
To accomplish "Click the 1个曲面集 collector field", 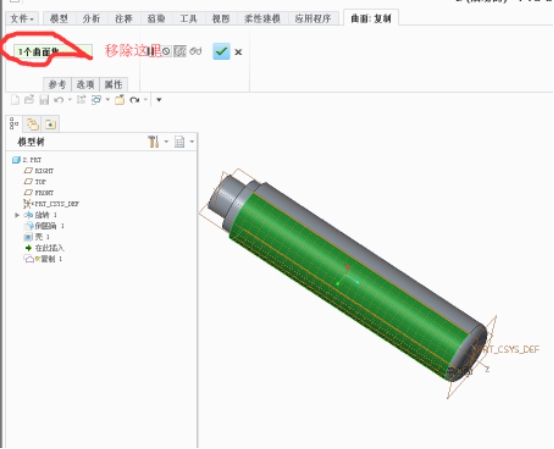I will (x=53, y=52).
